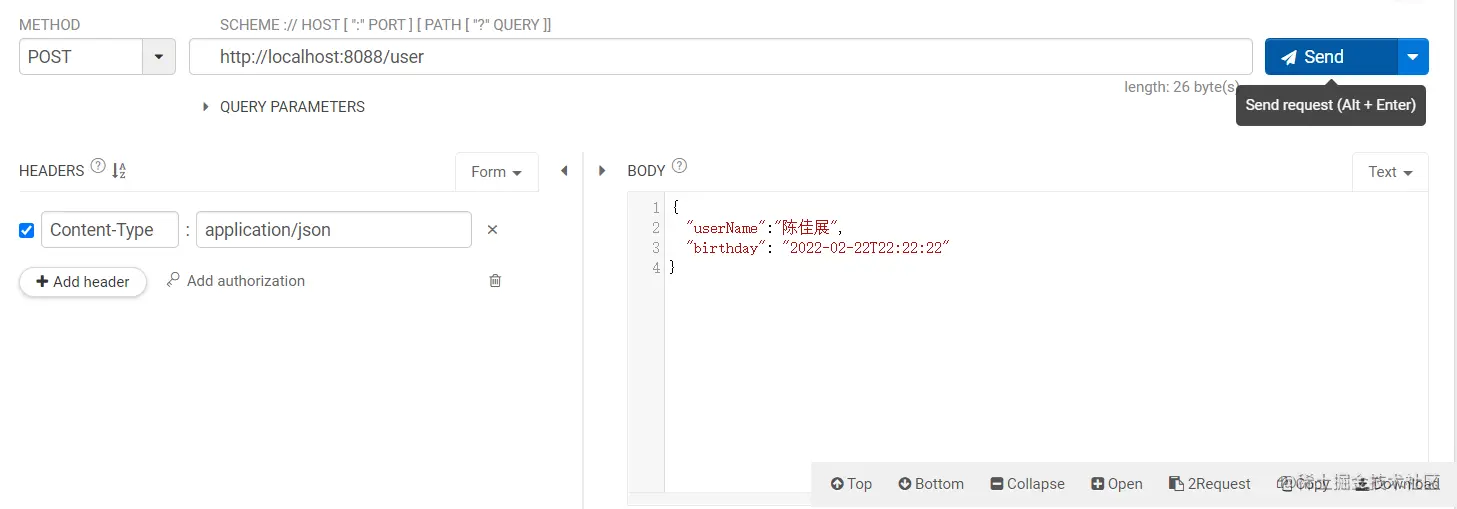Collapse headers panel with left arrow
The image size is (1457, 509).
[564, 171]
